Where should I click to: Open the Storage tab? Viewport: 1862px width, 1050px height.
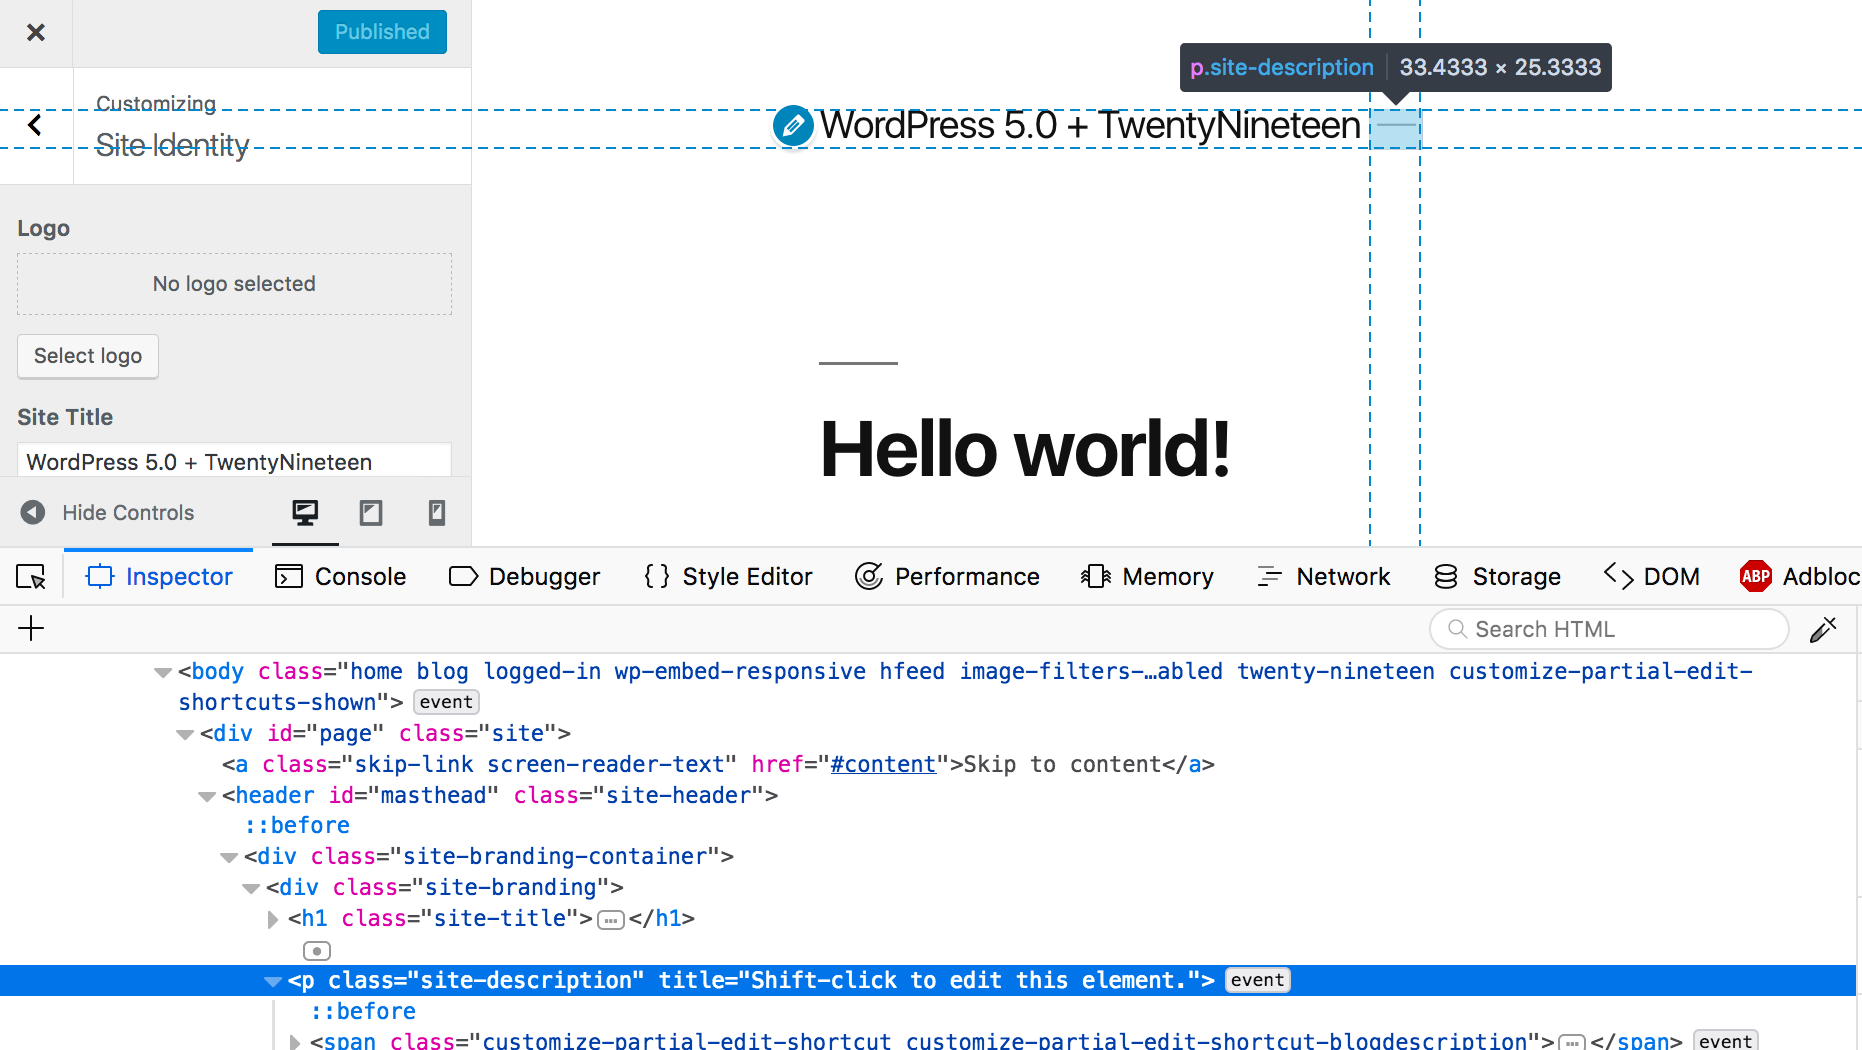[1497, 577]
